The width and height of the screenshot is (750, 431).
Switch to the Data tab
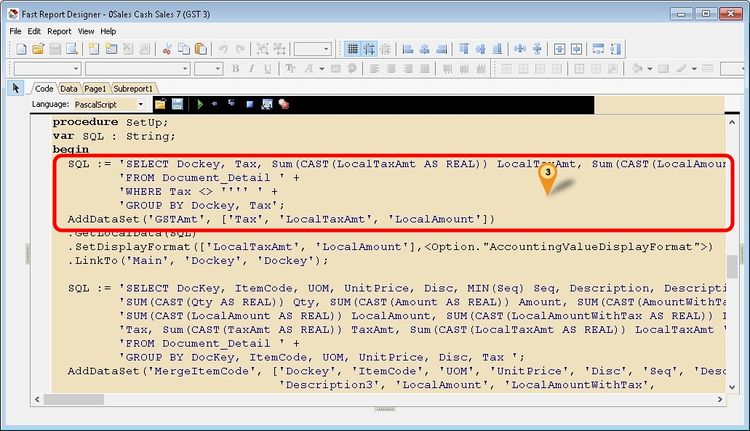tap(69, 88)
